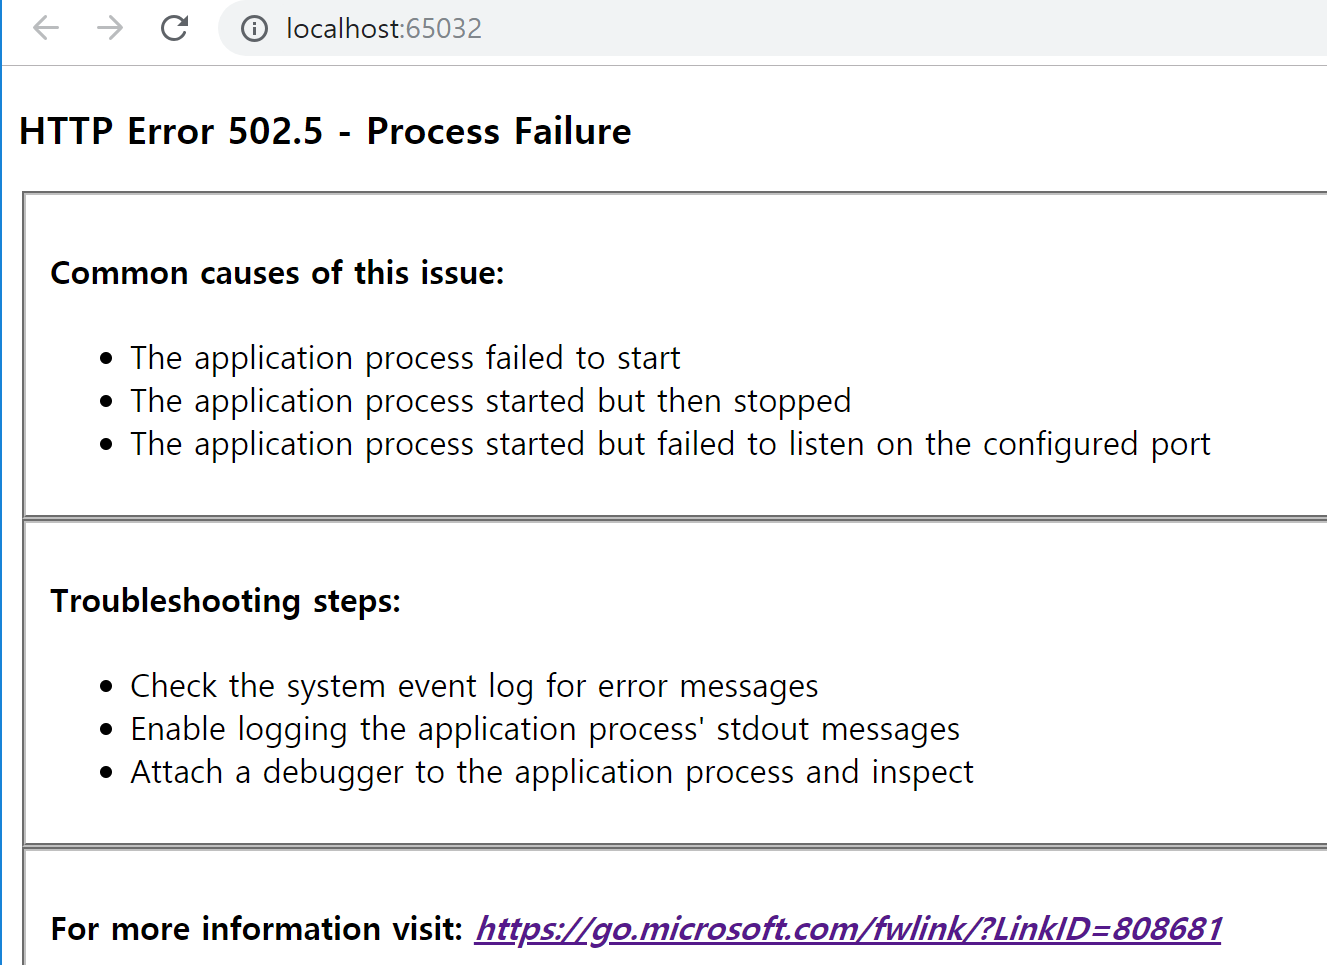Click the bullet about process failed to start
This screenshot has width=1327, height=965.
coord(404,357)
